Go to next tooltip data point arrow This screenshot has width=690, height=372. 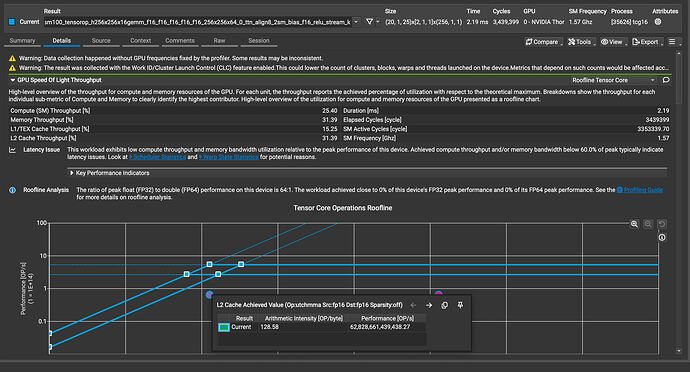click(429, 305)
